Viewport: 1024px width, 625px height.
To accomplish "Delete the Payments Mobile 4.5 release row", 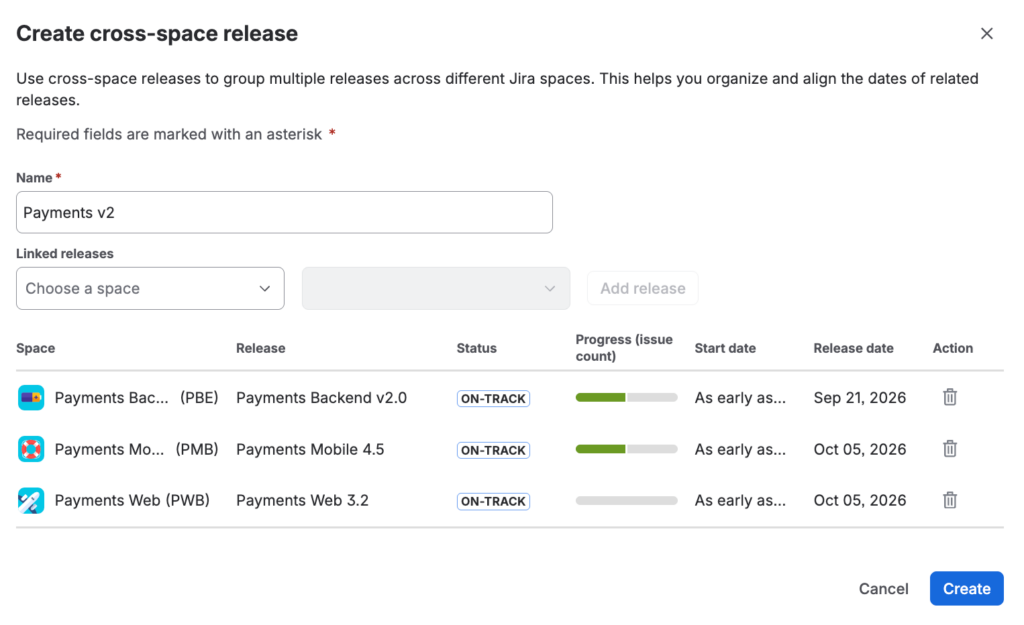I will [950, 448].
